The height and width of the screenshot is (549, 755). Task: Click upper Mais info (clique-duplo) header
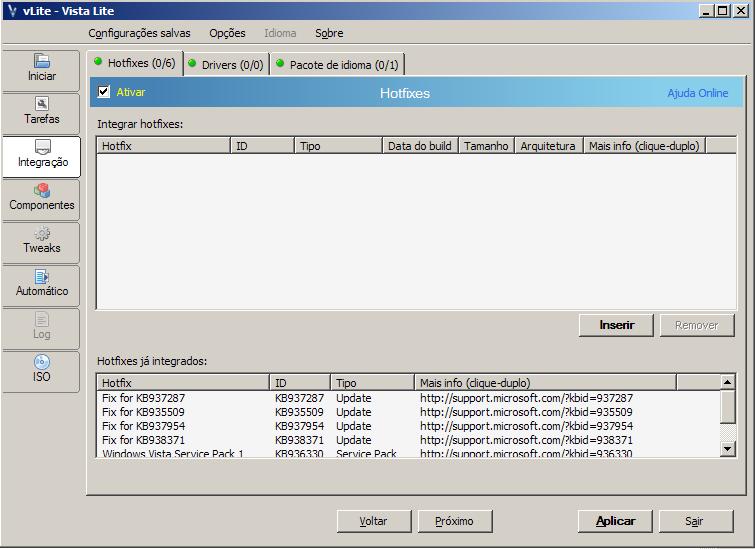tap(644, 146)
